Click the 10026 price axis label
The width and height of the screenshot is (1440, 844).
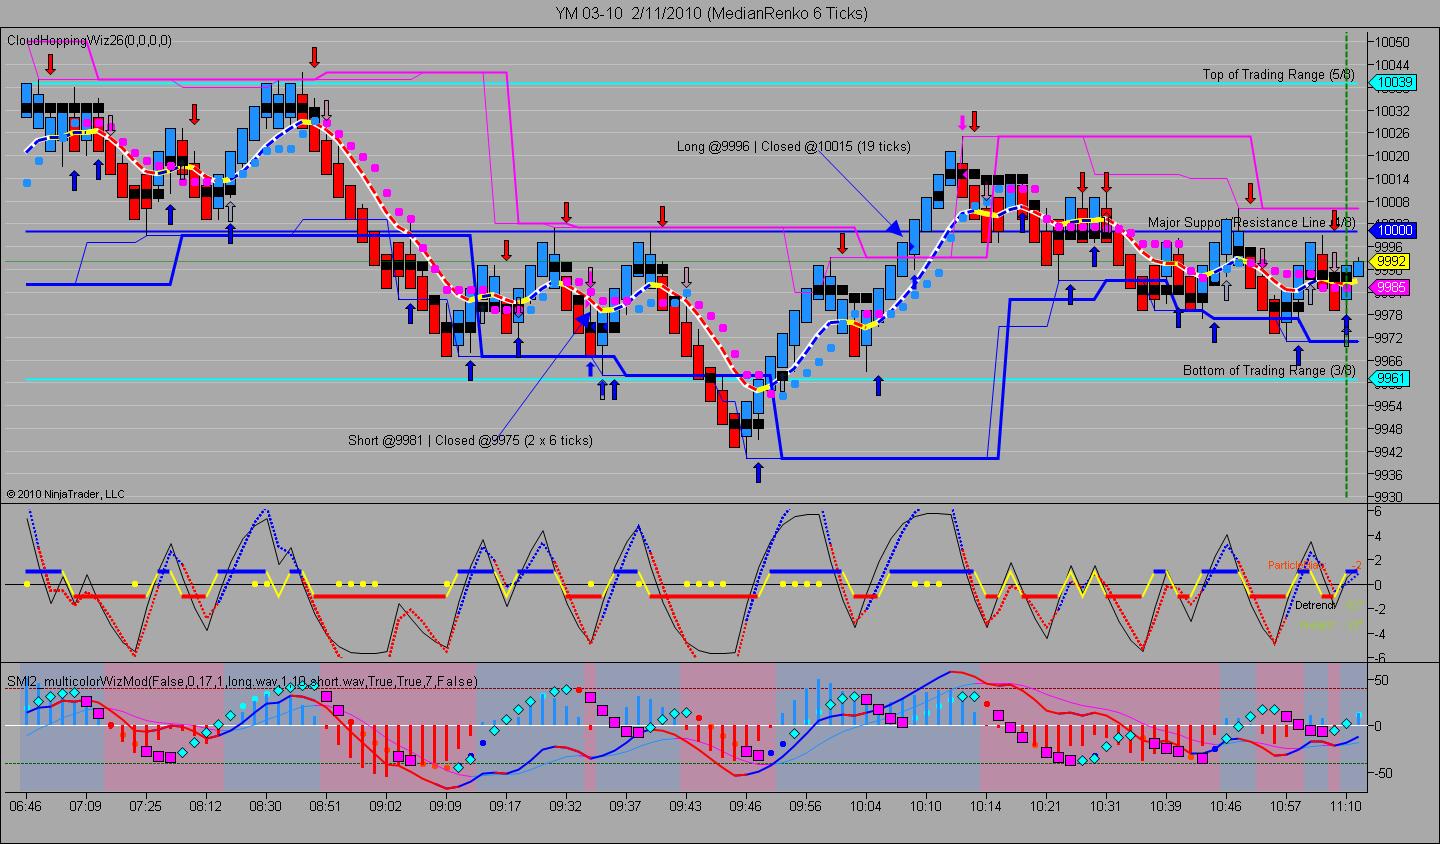pos(1392,133)
